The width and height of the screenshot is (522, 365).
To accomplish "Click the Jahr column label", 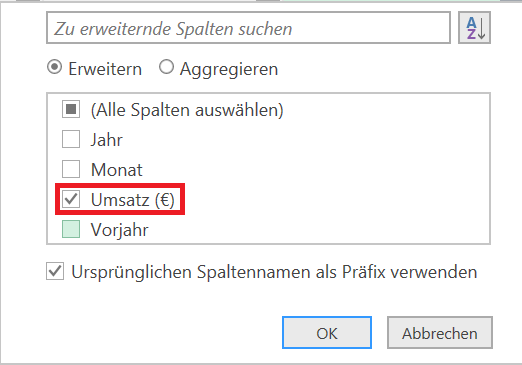I will click(x=107, y=140).
